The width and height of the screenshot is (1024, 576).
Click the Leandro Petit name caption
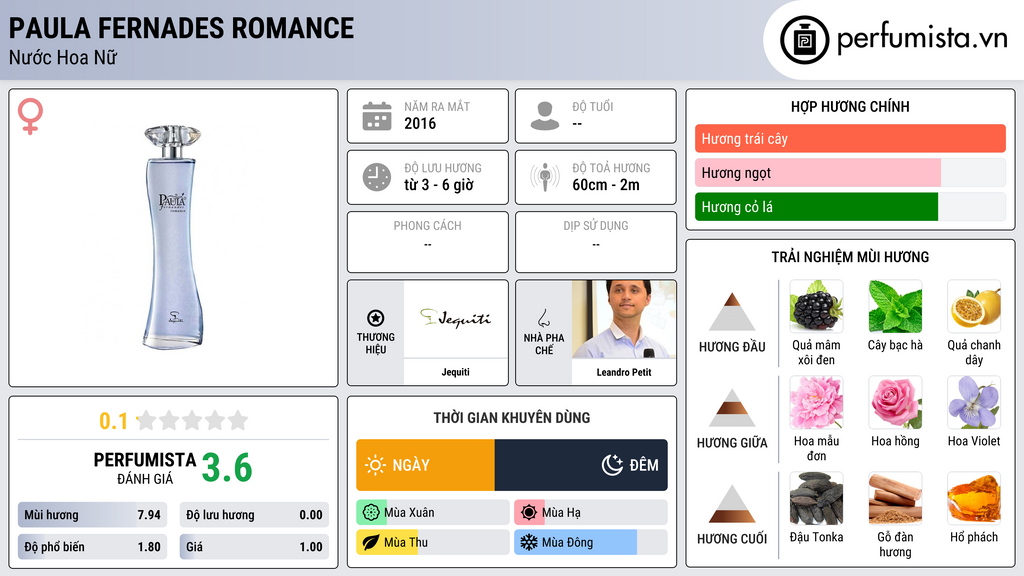[624, 372]
